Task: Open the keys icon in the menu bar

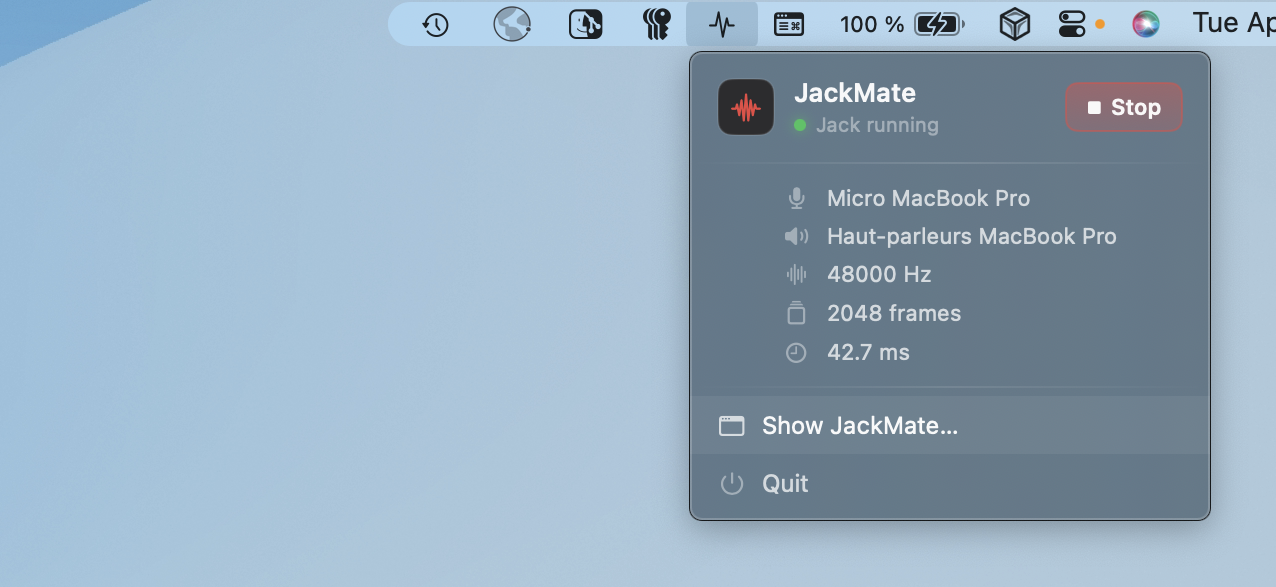Action: pyautogui.click(x=657, y=25)
